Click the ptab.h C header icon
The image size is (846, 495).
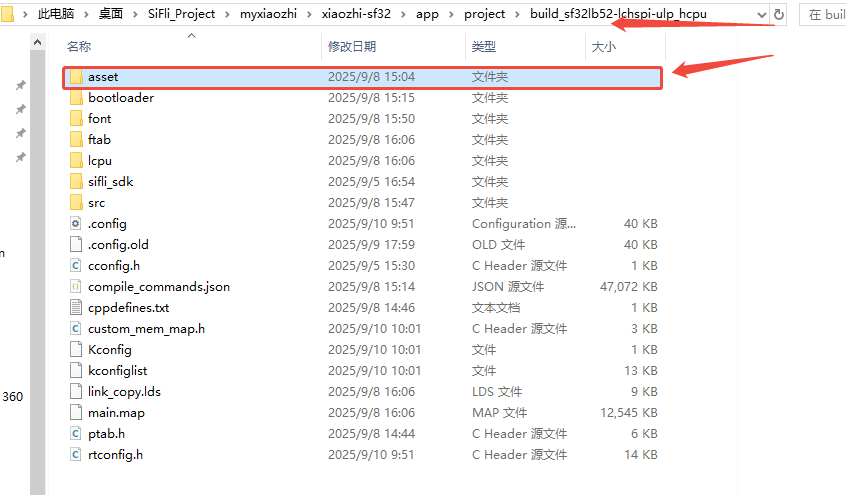(x=76, y=434)
